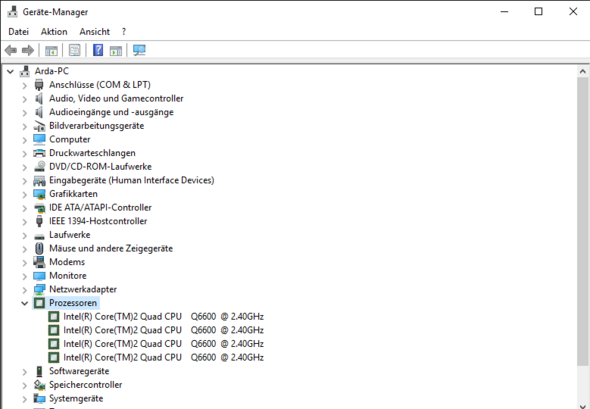Click the Monitore screen icon

tap(39, 276)
